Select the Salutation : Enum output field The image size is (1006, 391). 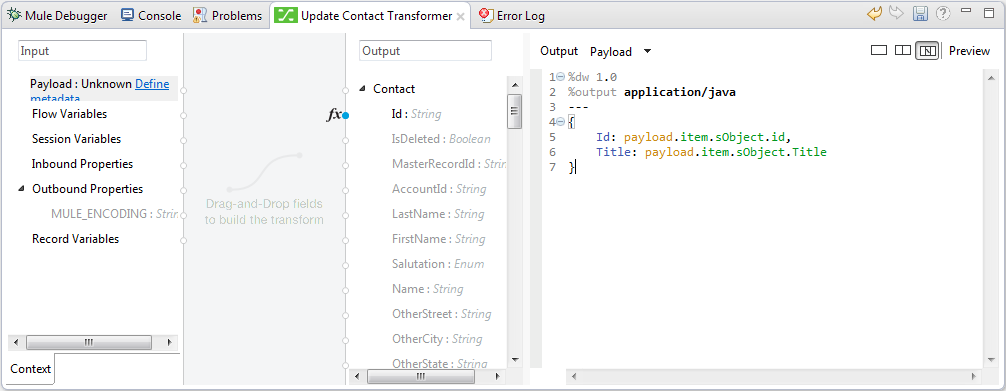click(438, 264)
